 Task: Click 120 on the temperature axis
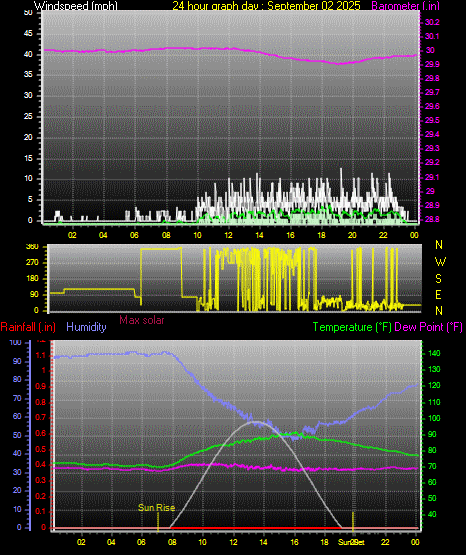(x=434, y=386)
